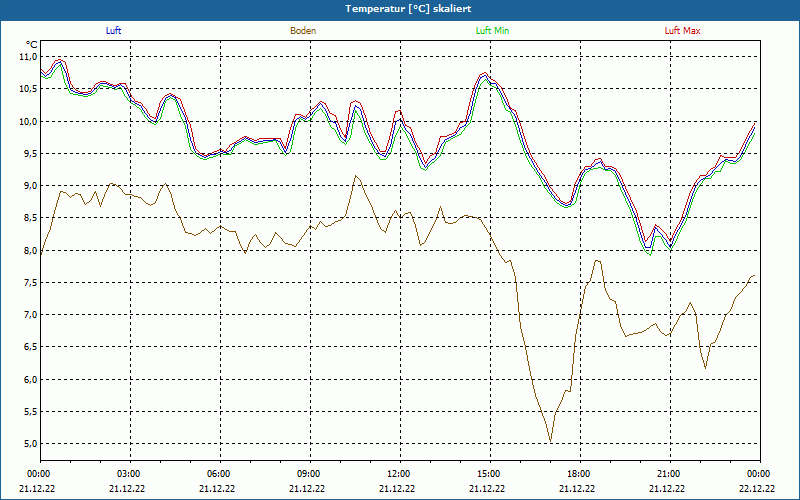This screenshot has height=500, width=800.
Task: Click the °C axis unit label
Action: tap(32, 45)
